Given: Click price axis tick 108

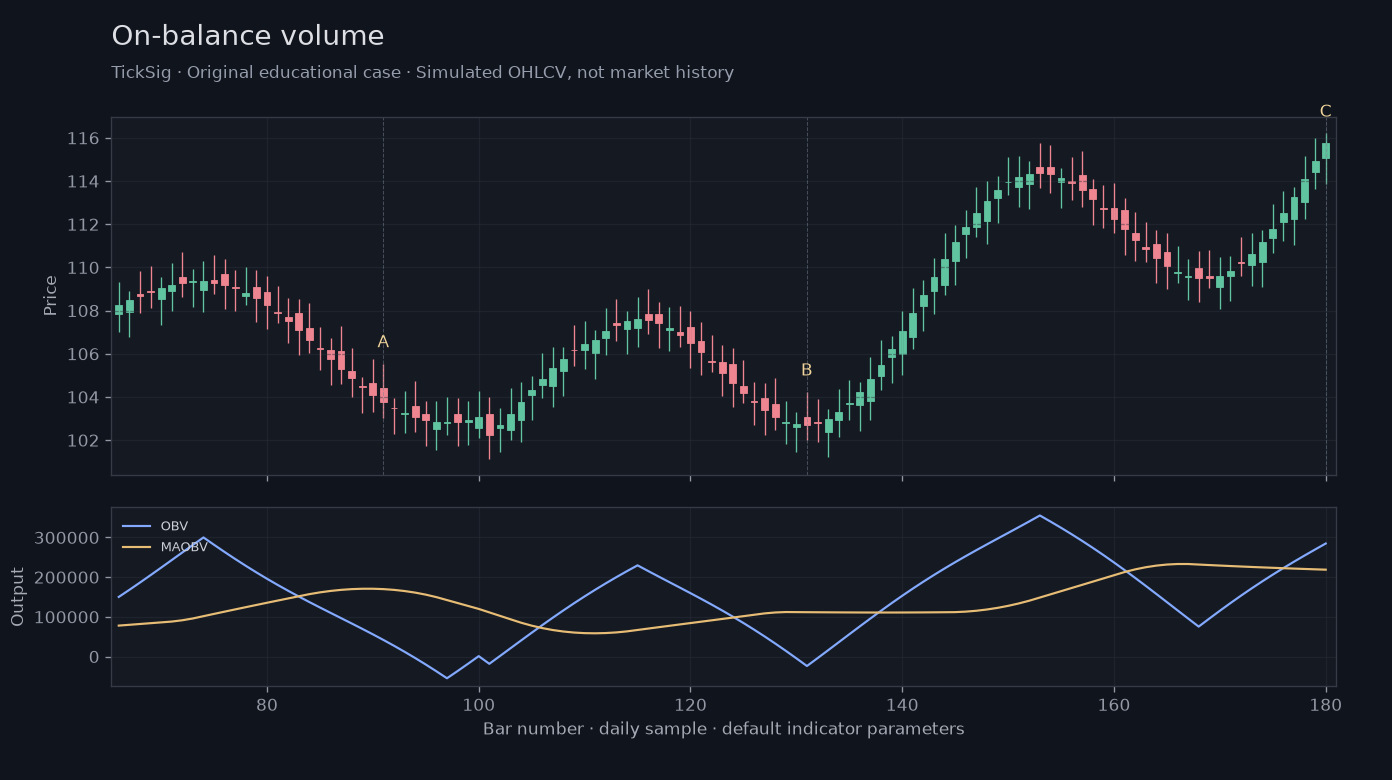Looking at the screenshot, I should [x=82, y=311].
